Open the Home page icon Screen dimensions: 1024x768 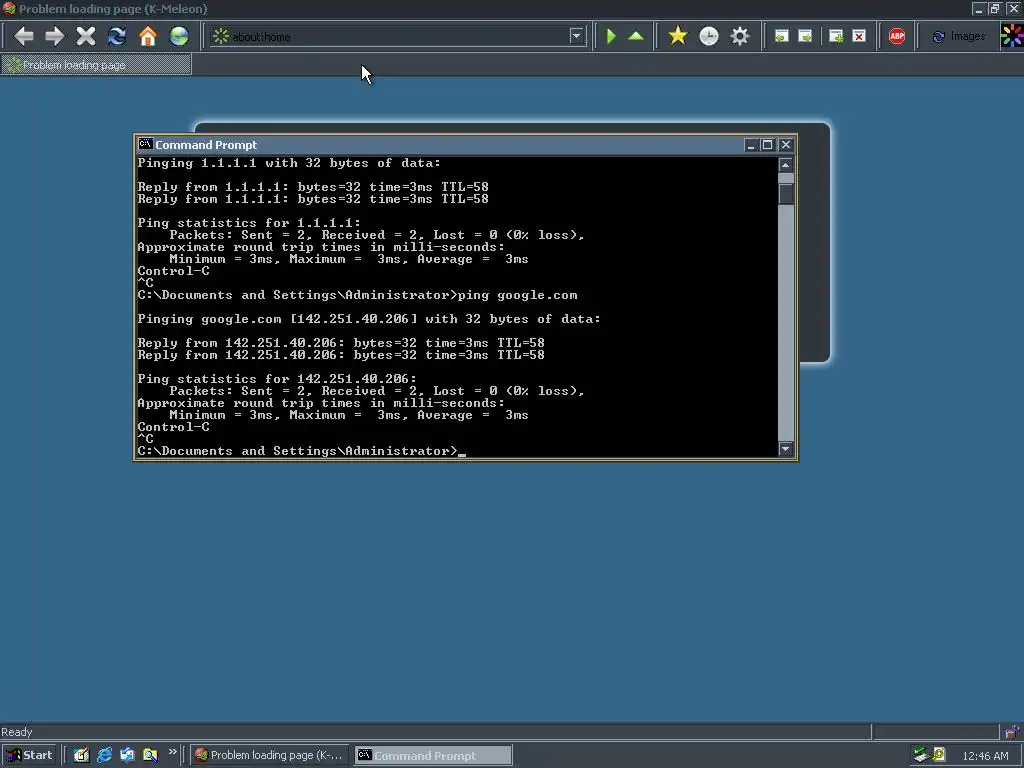click(148, 36)
